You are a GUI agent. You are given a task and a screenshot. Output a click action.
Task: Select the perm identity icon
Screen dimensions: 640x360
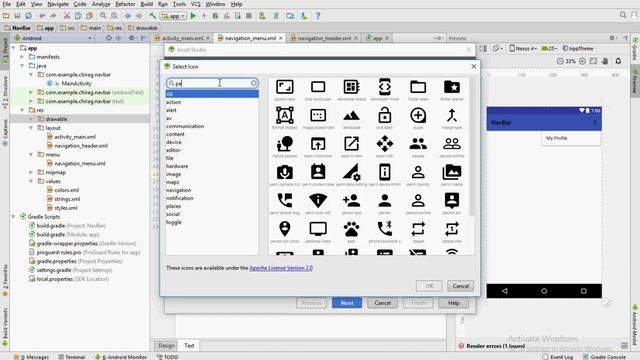[x=418, y=172]
